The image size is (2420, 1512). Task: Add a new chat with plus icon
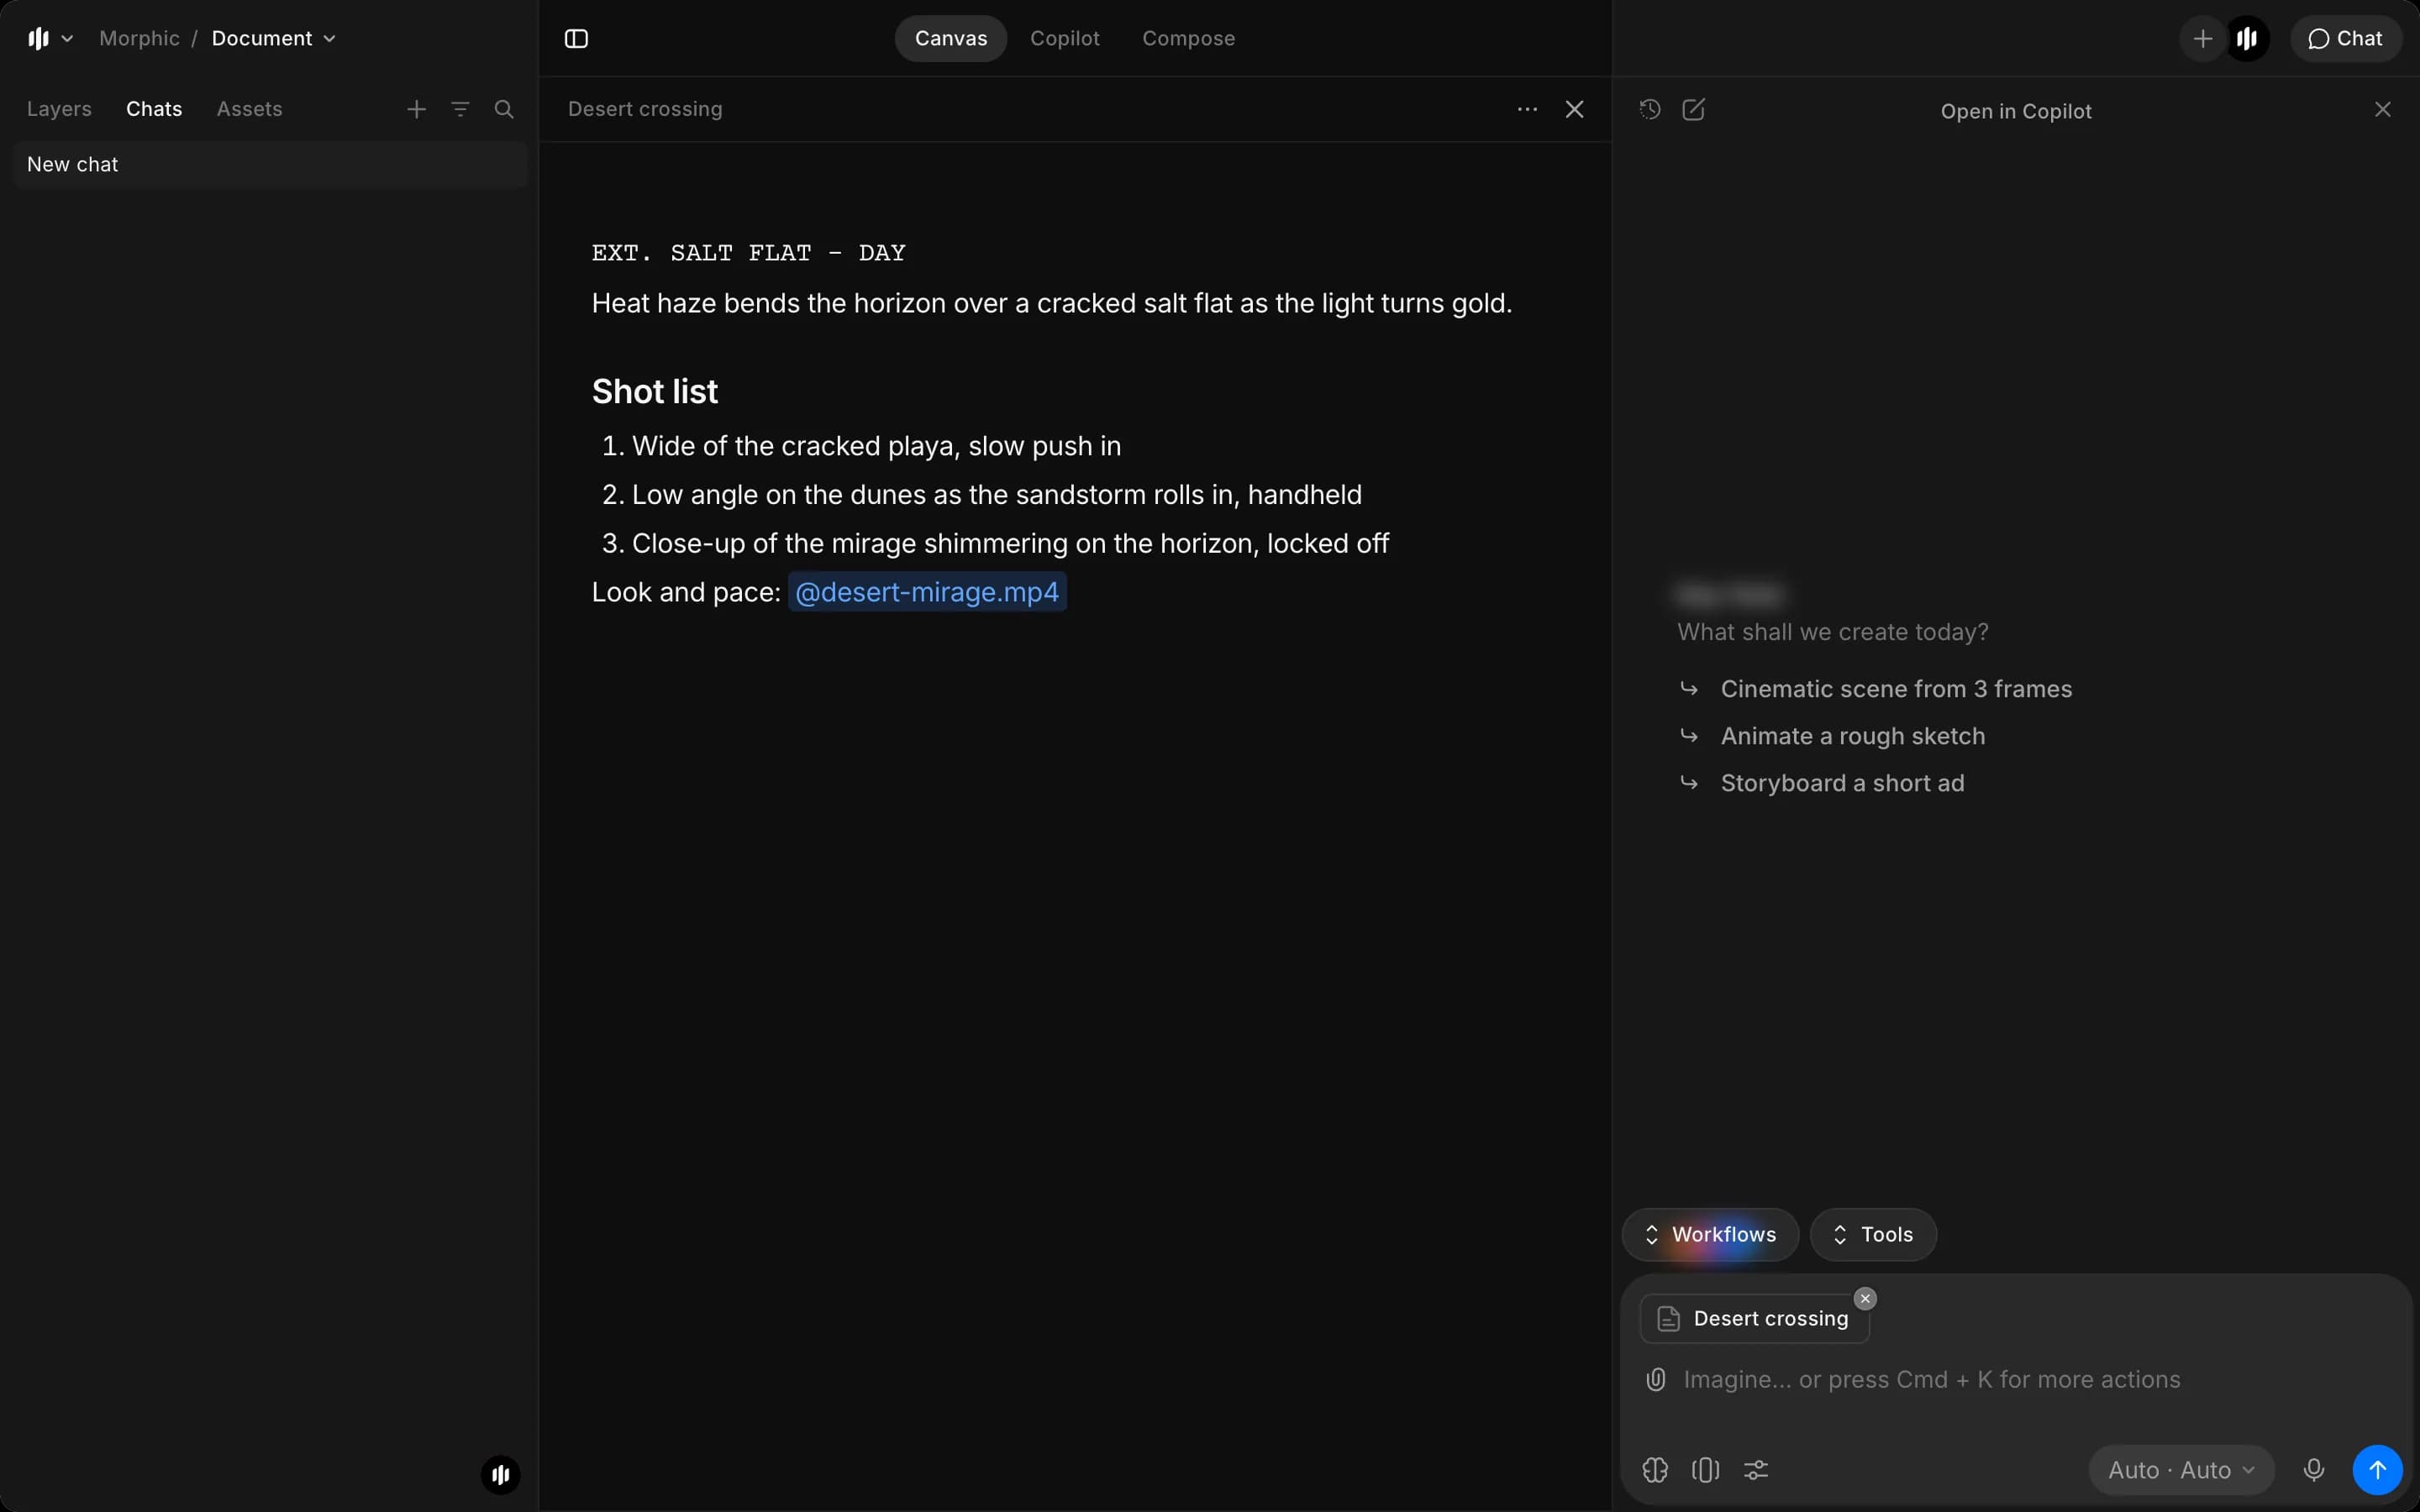(417, 109)
